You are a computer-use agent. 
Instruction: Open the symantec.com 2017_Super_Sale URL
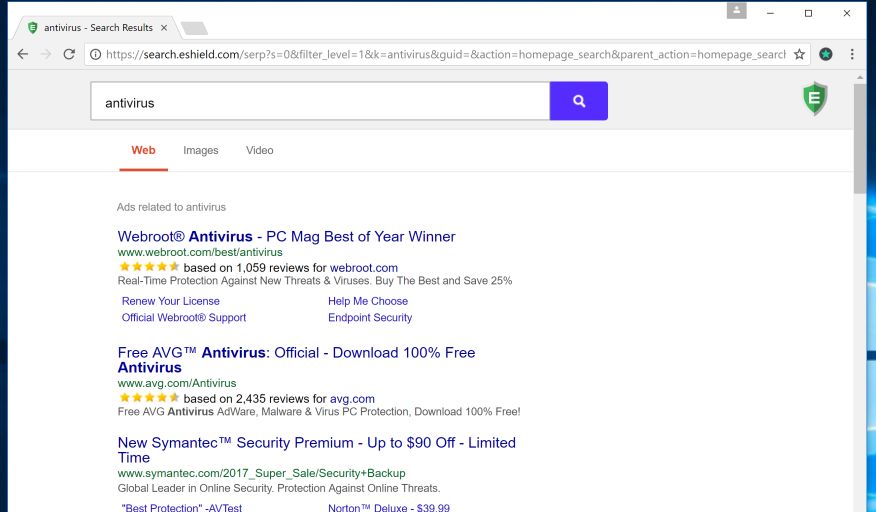[261, 473]
